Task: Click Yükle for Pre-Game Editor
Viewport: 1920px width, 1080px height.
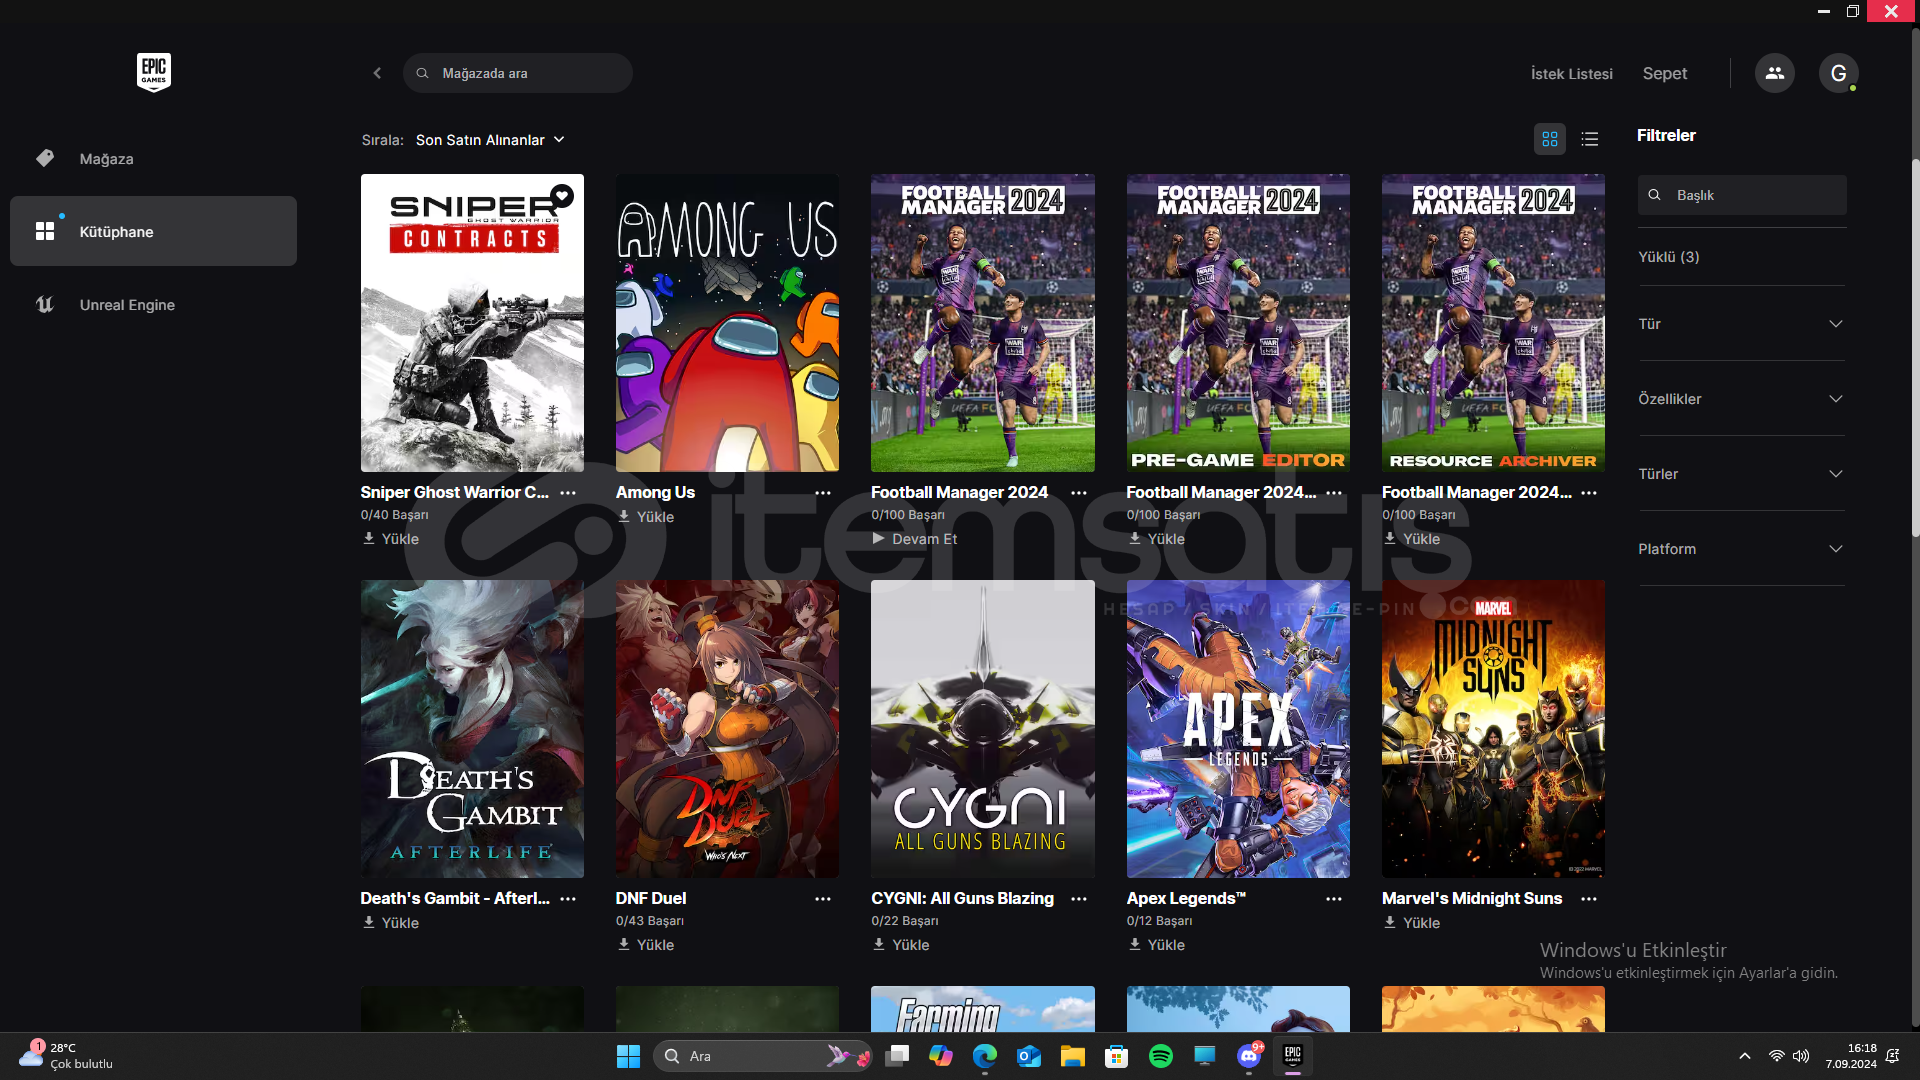Action: click(1156, 539)
